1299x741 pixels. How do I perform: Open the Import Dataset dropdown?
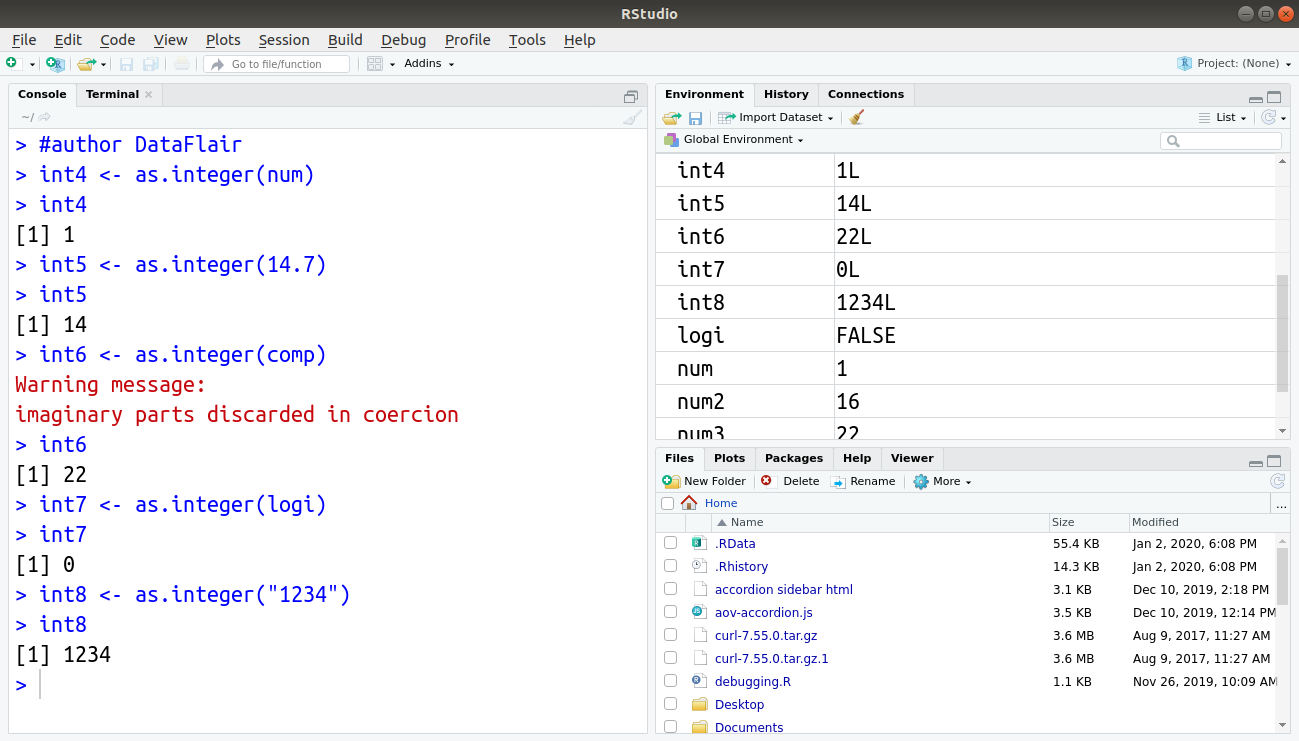click(x=776, y=117)
